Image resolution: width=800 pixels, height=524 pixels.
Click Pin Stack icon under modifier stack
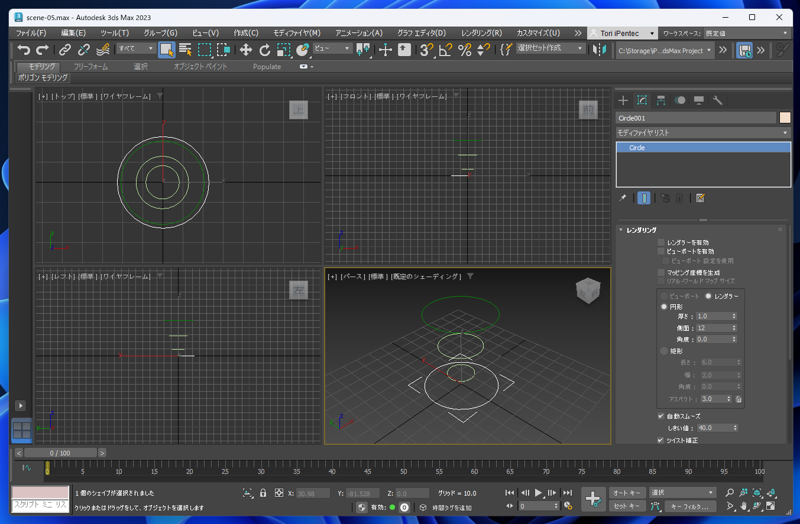click(622, 198)
